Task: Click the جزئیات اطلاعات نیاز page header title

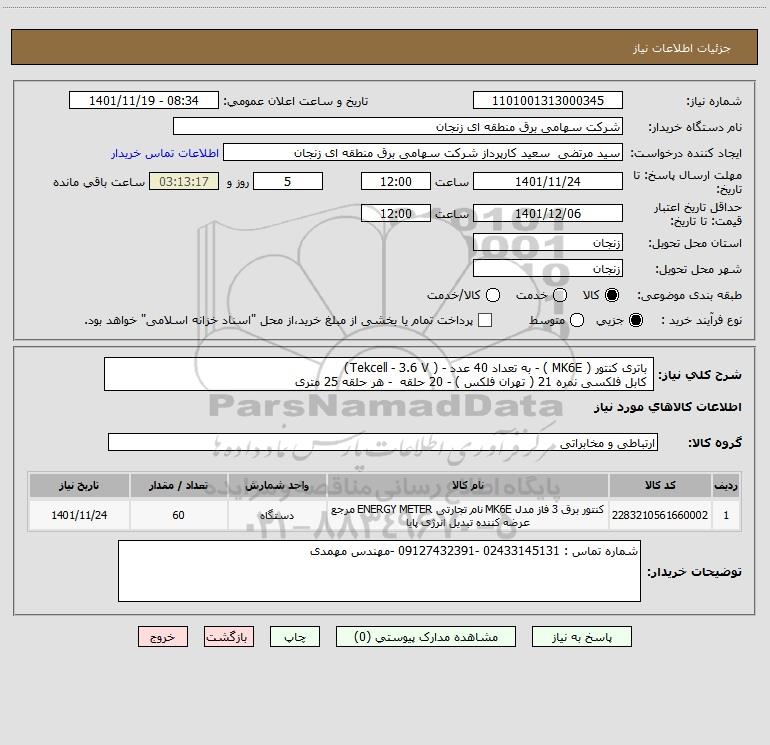Action: pos(682,48)
